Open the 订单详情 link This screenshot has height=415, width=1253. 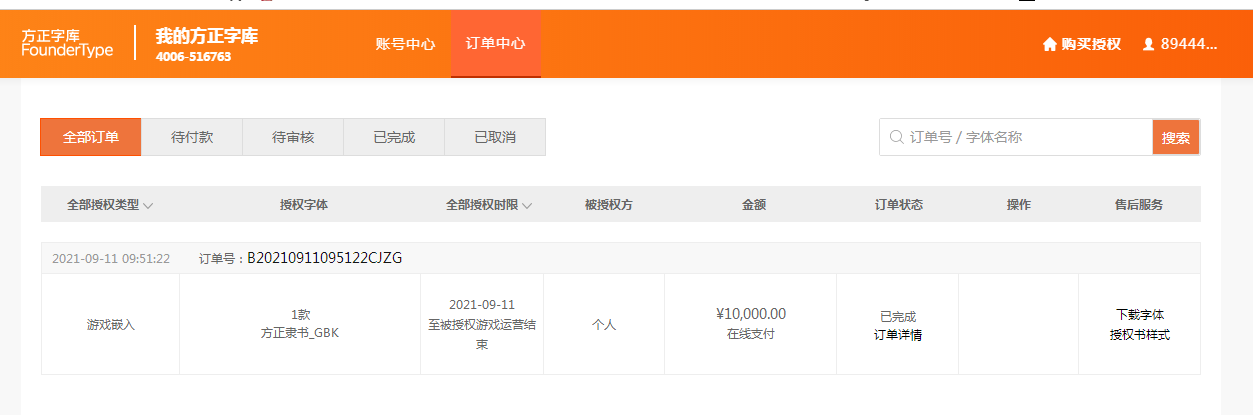point(897,335)
